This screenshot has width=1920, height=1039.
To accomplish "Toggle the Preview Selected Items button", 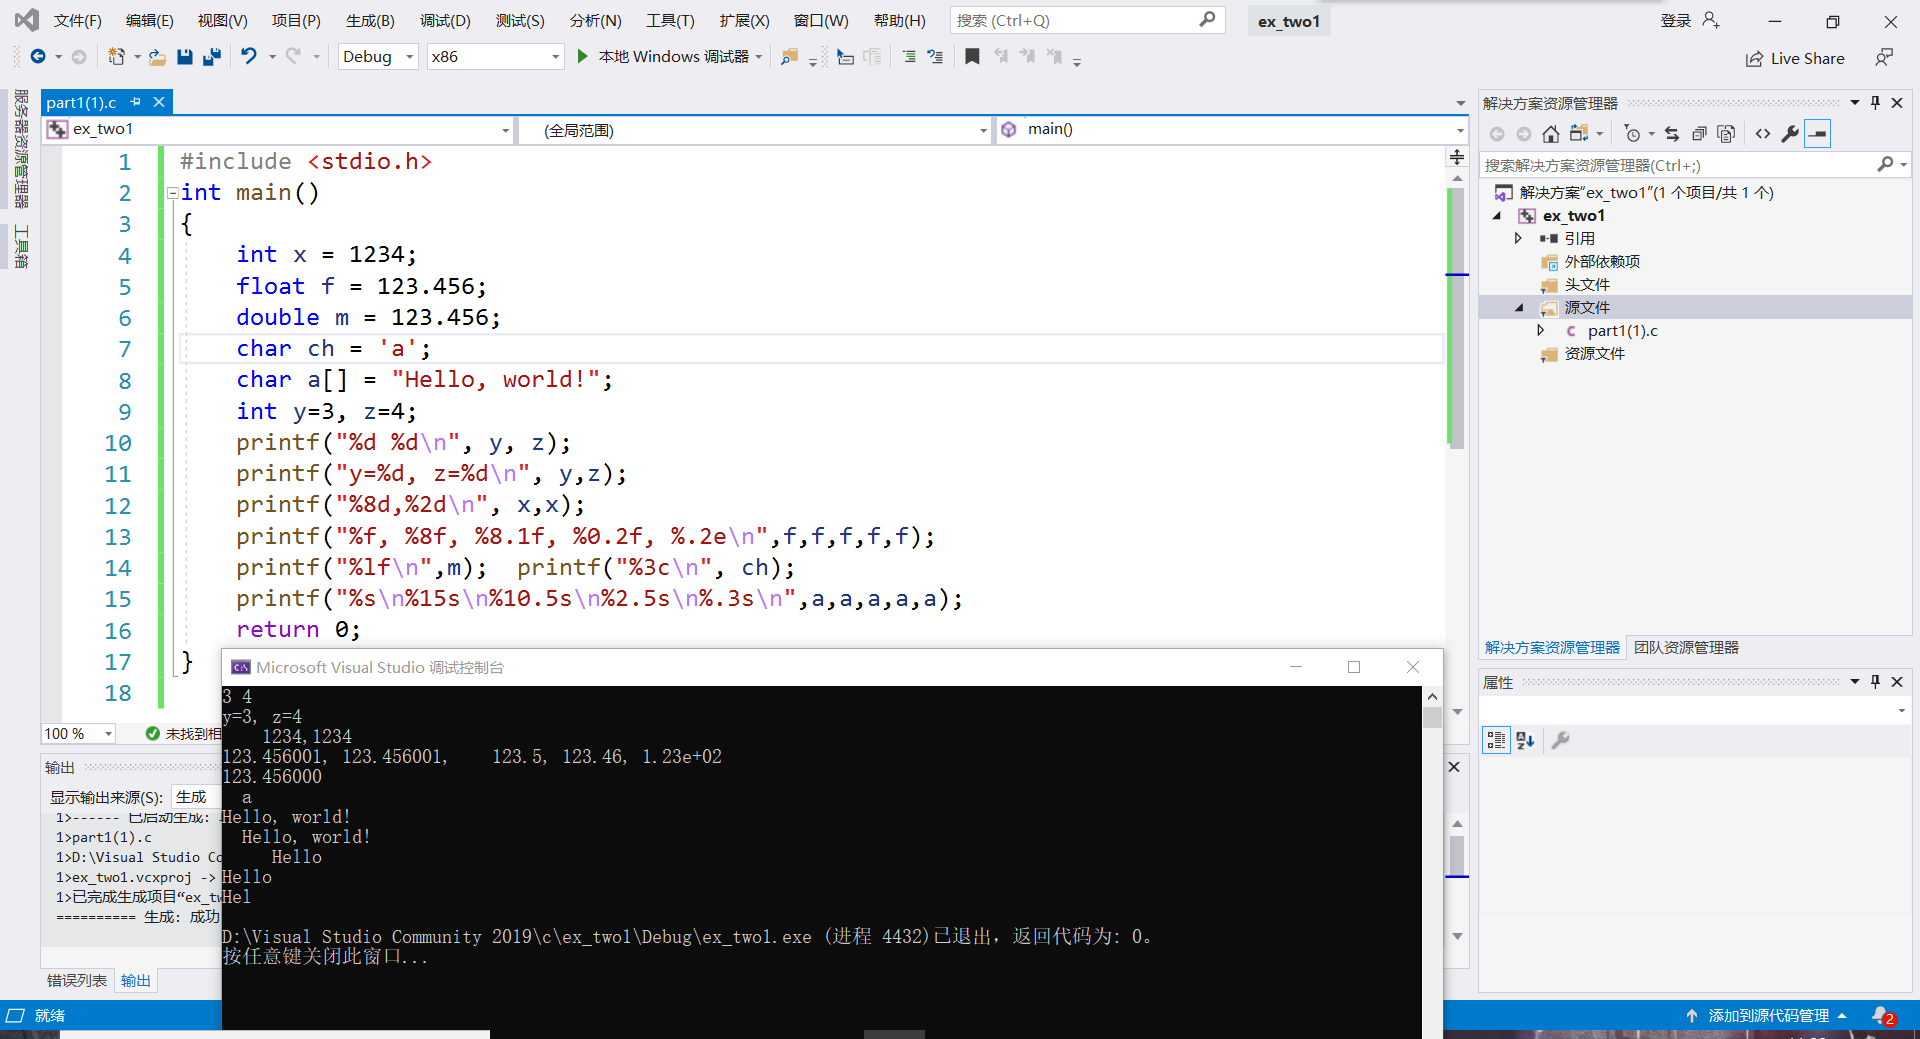I will (x=1818, y=134).
